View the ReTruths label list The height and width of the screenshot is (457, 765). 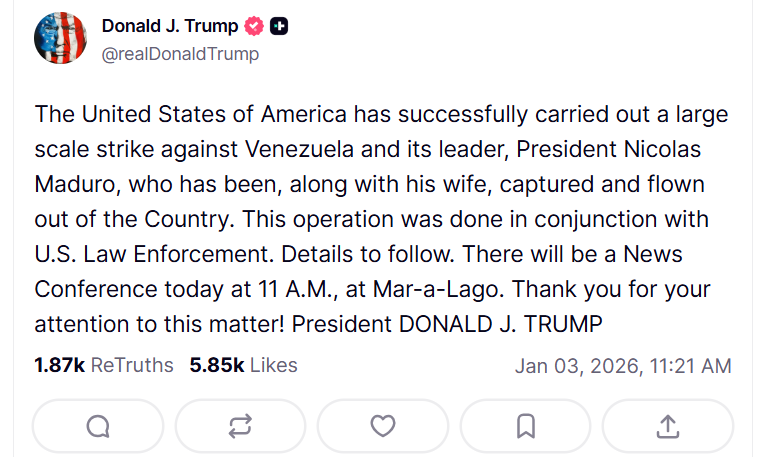point(132,365)
